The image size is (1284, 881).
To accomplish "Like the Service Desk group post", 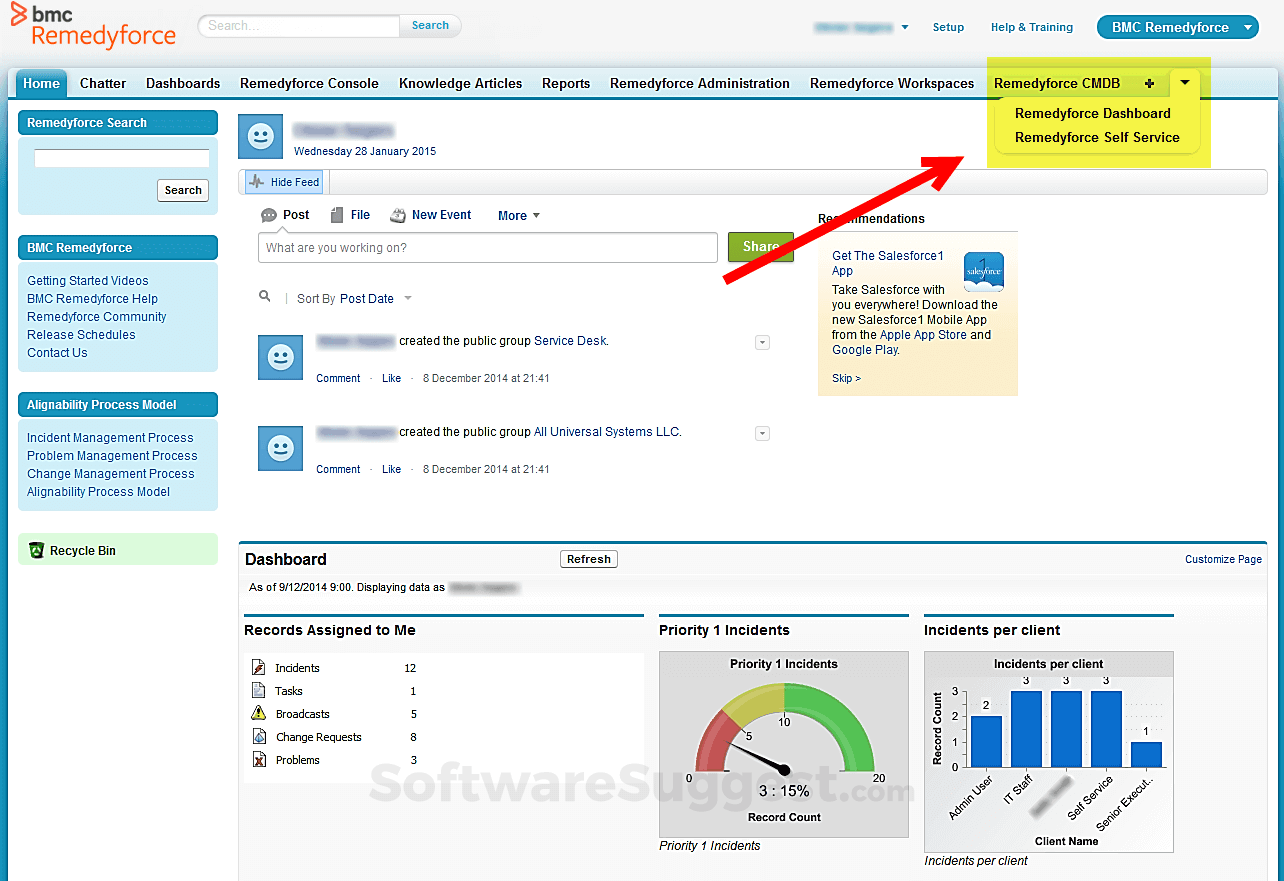I will [x=391, y=379].
